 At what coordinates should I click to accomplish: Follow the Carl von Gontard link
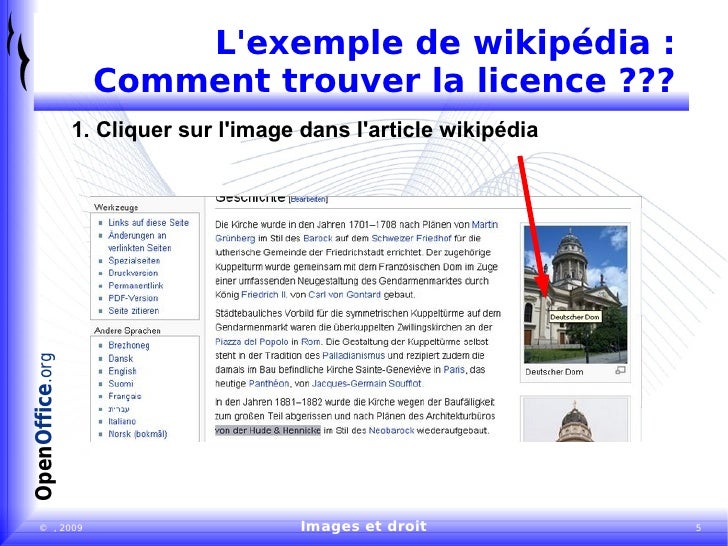tap(344, 295)
